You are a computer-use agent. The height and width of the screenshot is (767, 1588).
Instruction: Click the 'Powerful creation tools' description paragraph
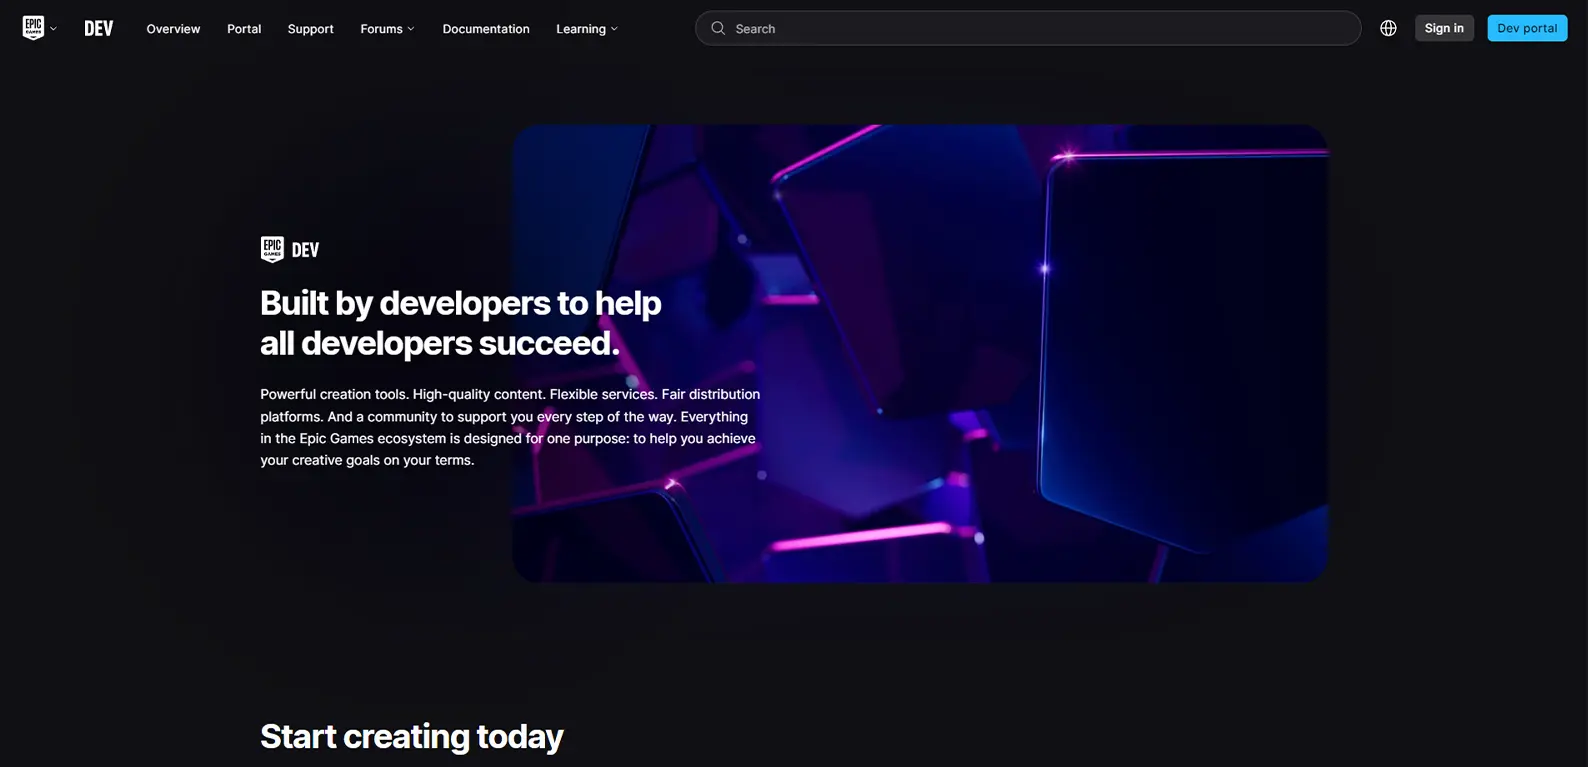point(510,427)
